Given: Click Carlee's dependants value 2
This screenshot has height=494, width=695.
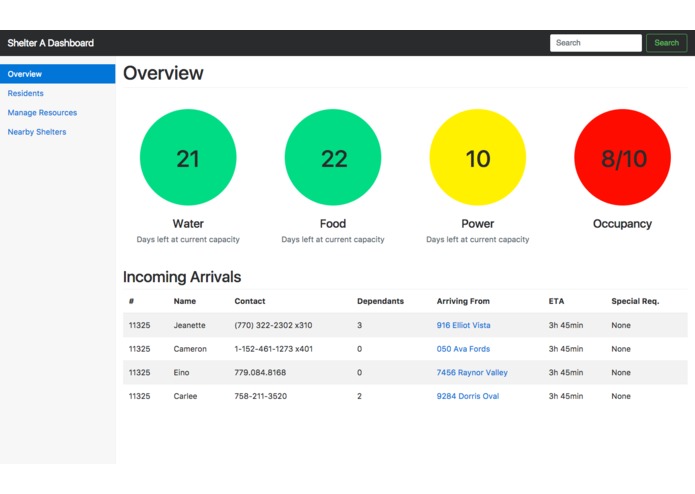Looking at the screenshot, I should point(359,396).
